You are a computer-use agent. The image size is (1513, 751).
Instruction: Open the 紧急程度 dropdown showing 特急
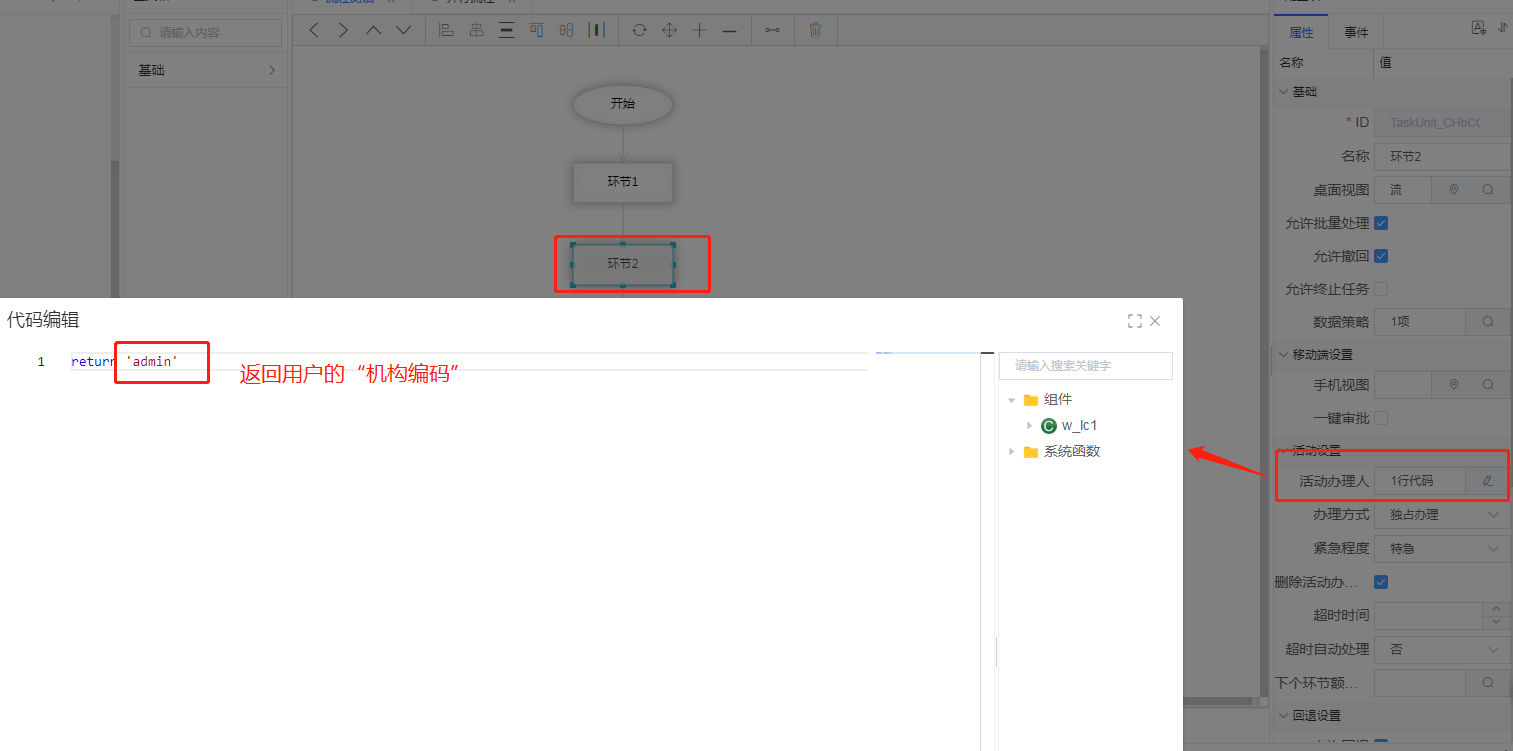[1441, 548]
